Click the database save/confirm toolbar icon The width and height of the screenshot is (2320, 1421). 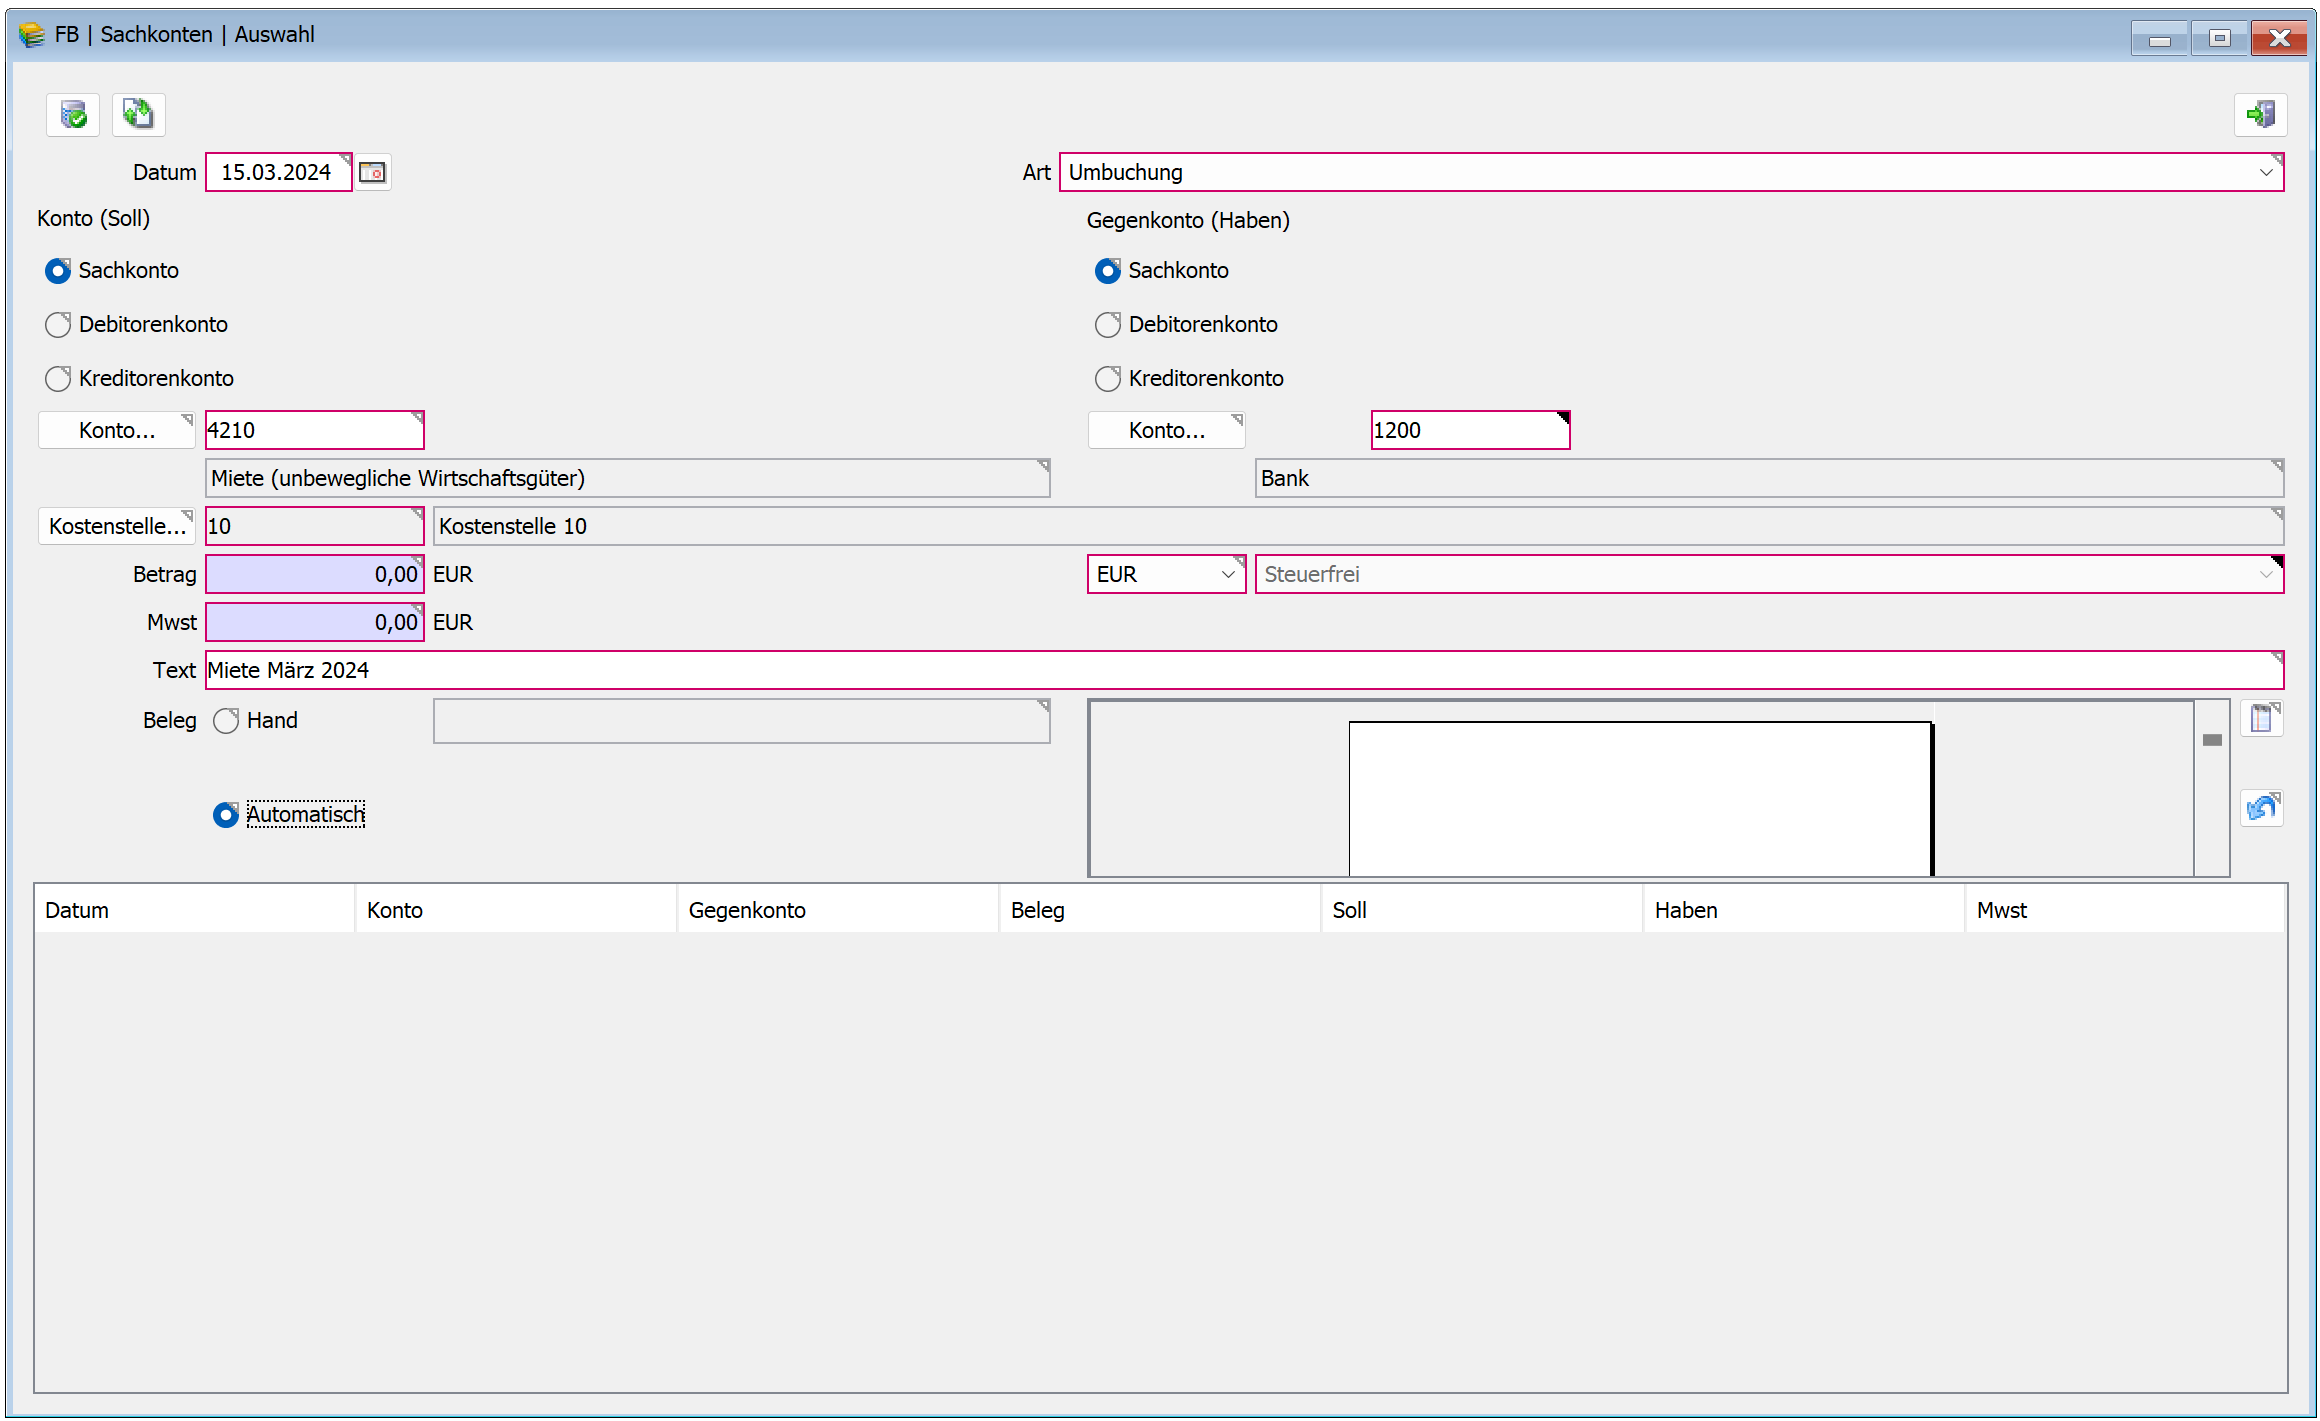73,115
